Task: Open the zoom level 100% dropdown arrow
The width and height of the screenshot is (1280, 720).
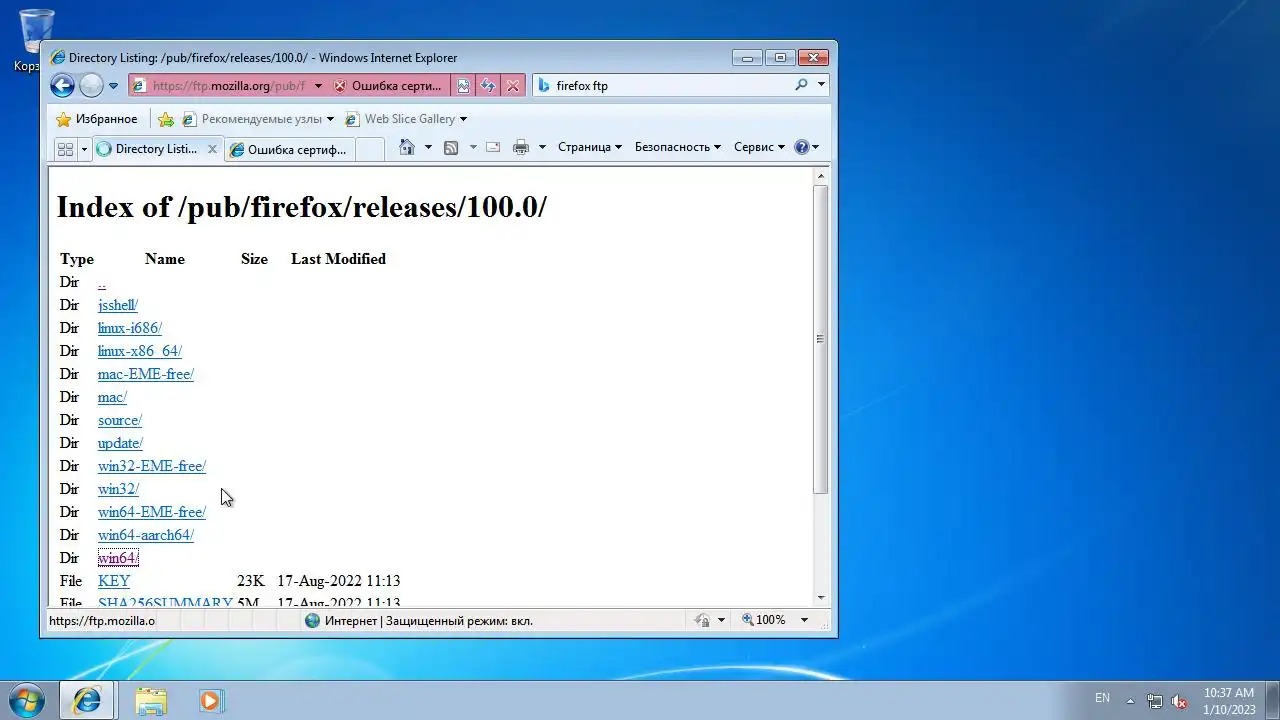Action: (804, 620)
